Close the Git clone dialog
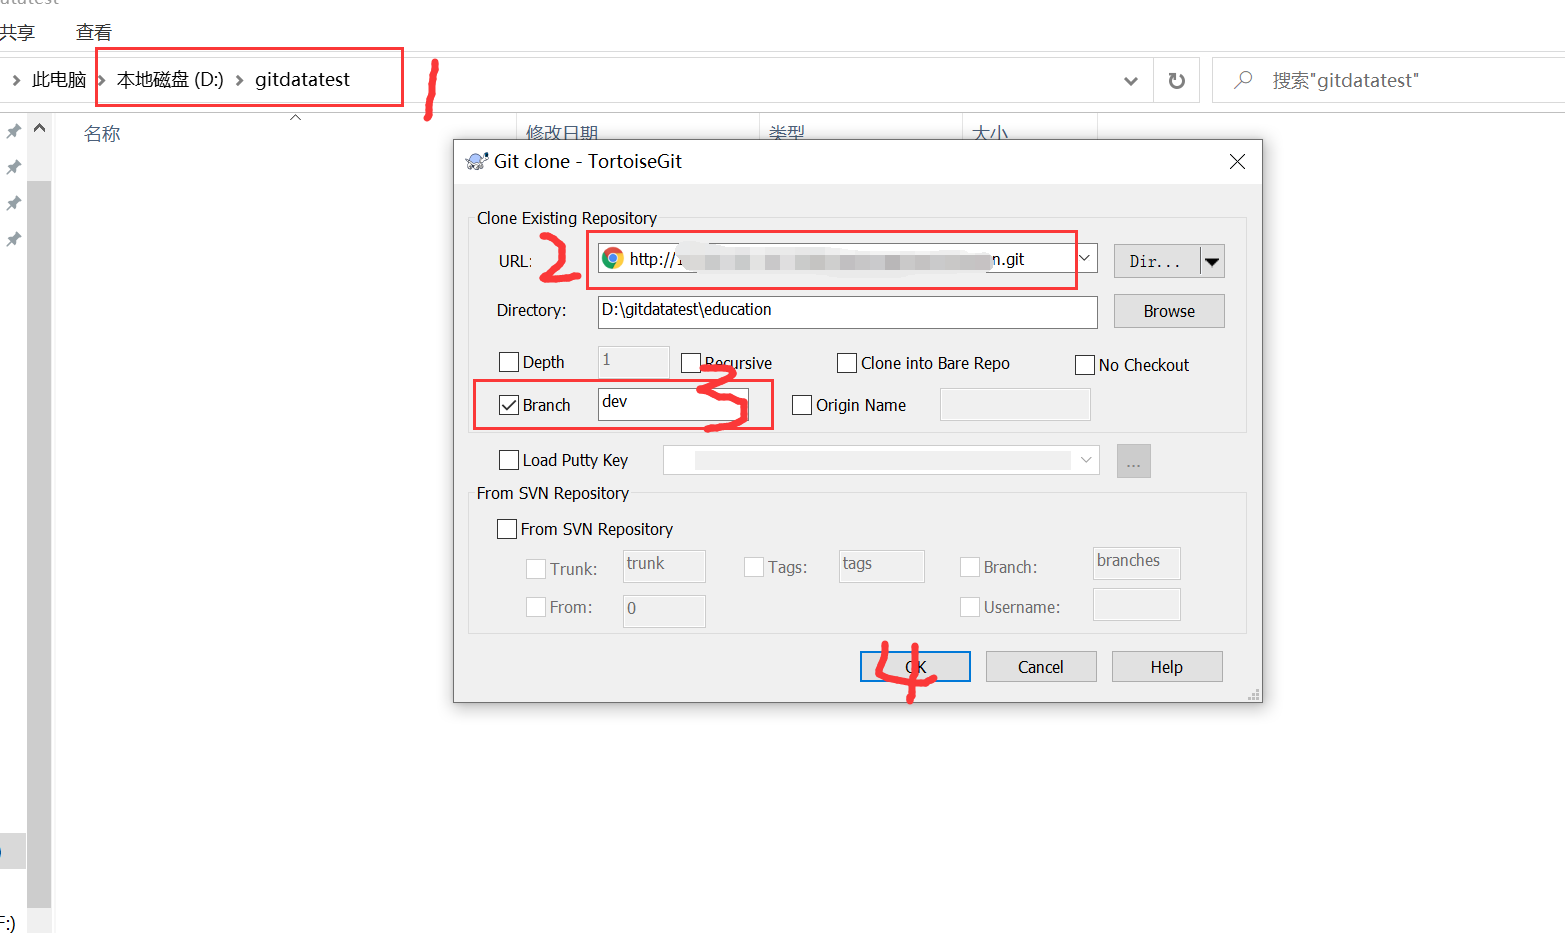The height and width of the screenshot is (933, 1565). [1237, 161]
